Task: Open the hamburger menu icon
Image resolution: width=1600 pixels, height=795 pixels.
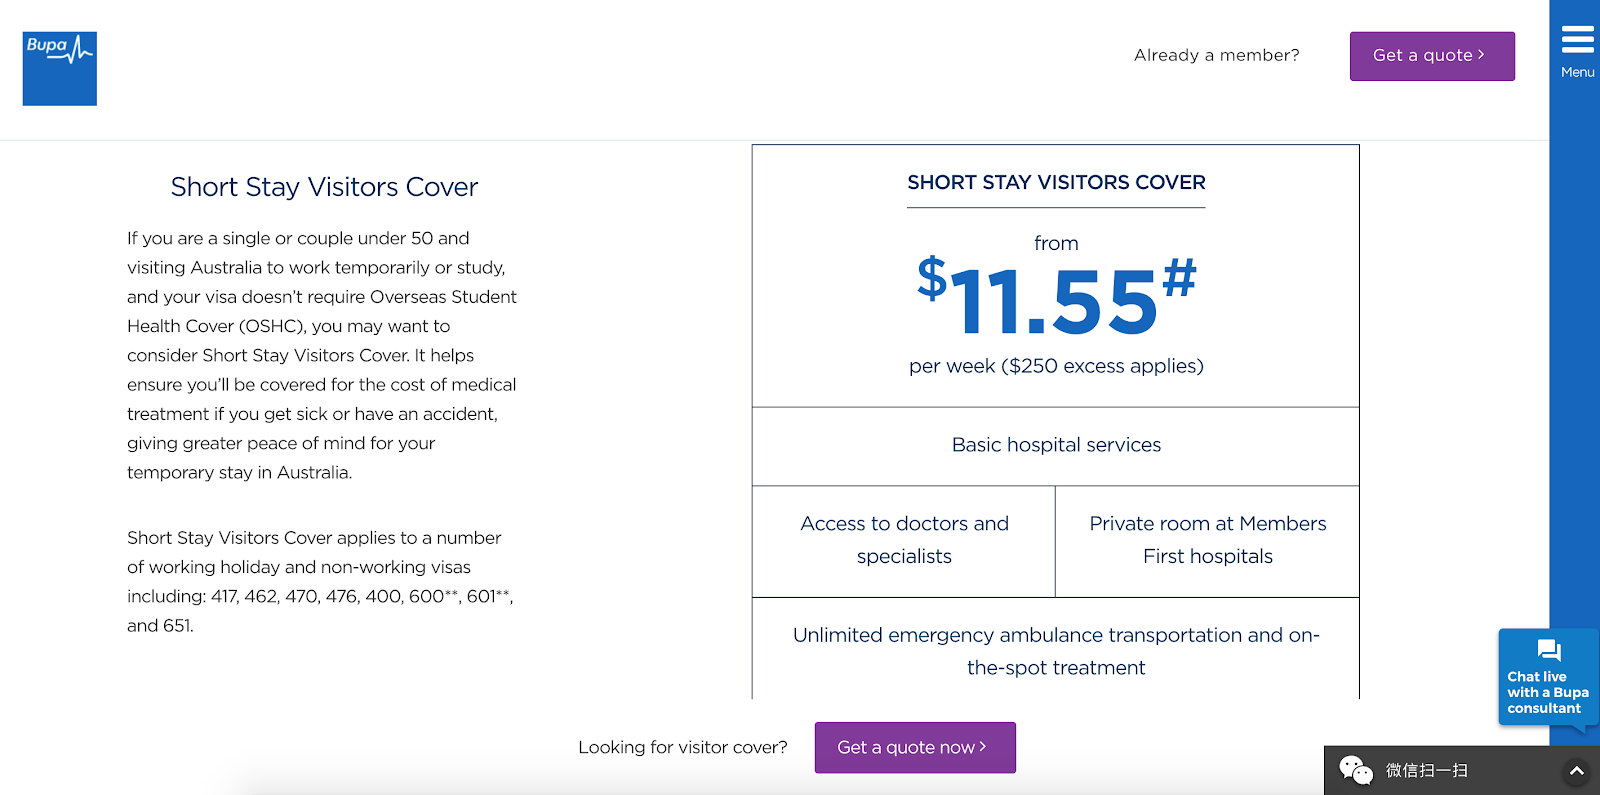Action: pos(1577,40)
